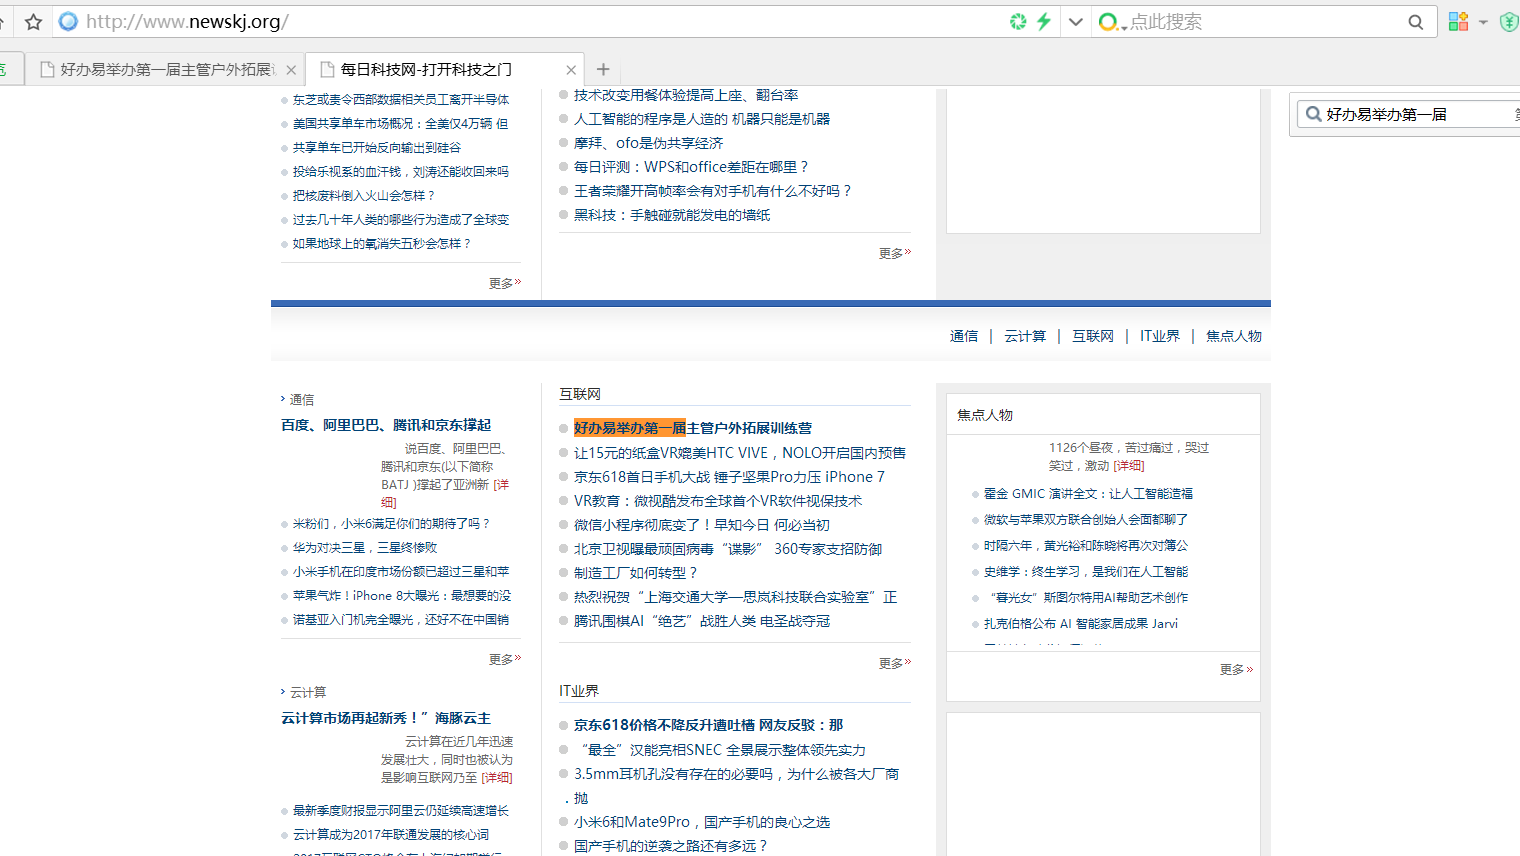Switch to the 好办易举办第一届 tab
This screenshot has height=856, width=1520.
tap(165, 70)
